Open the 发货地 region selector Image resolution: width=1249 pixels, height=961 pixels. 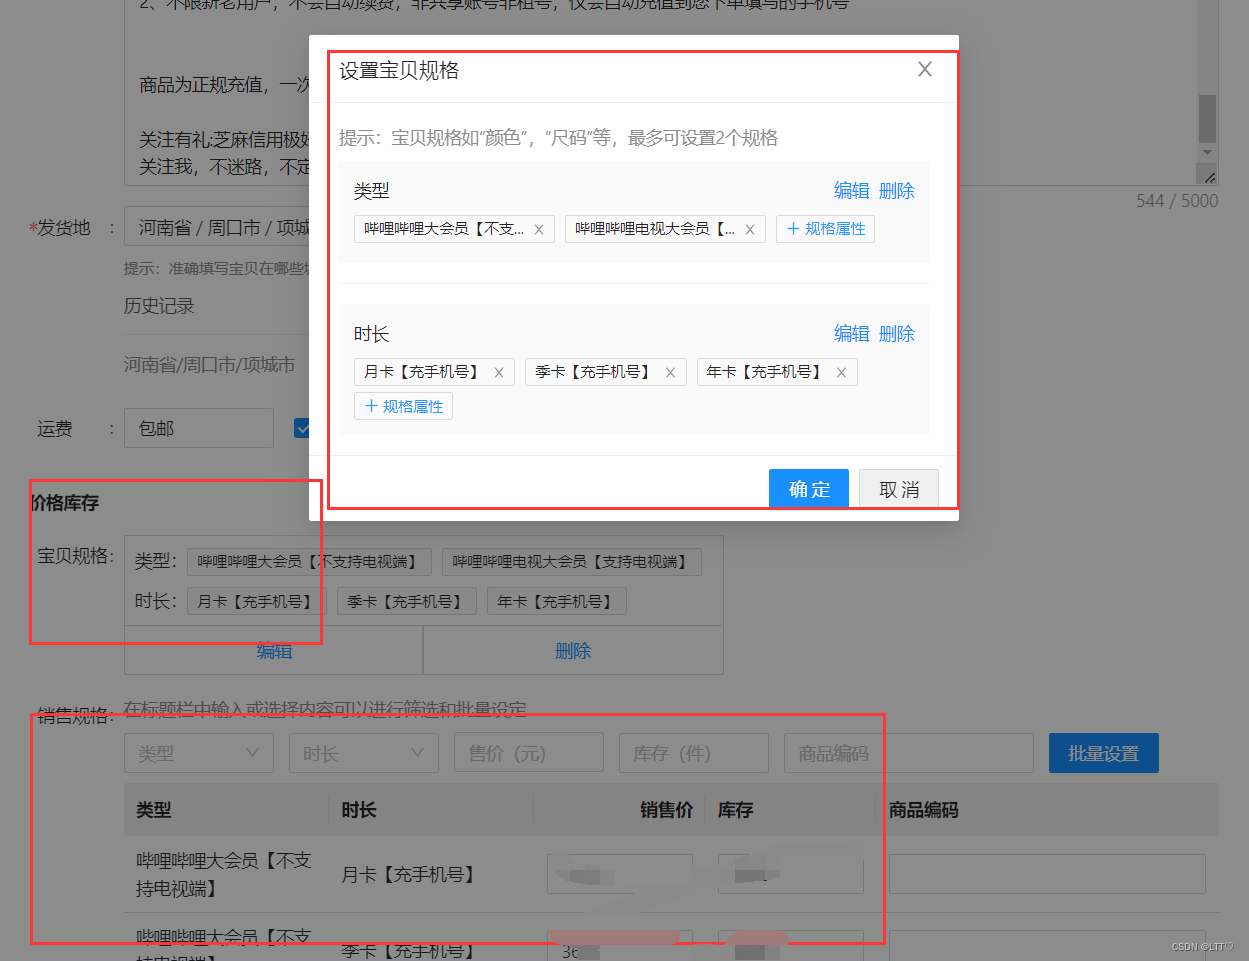point(217,227)
